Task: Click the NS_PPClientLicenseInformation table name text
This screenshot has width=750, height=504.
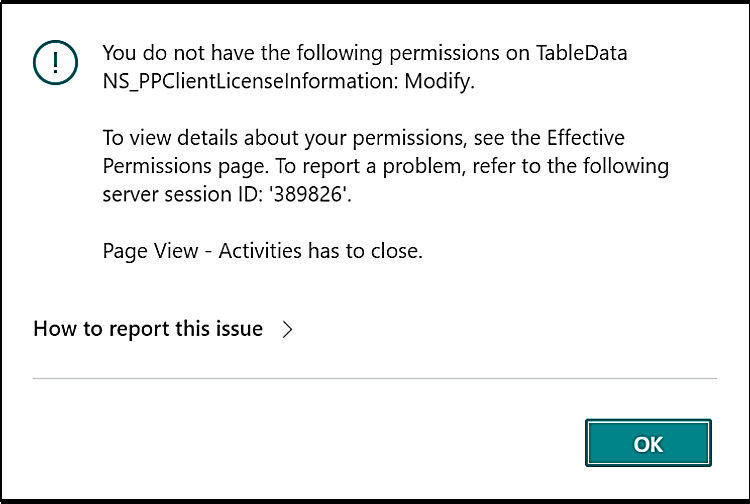Action: pyautogui.click(x=250, y=81)
